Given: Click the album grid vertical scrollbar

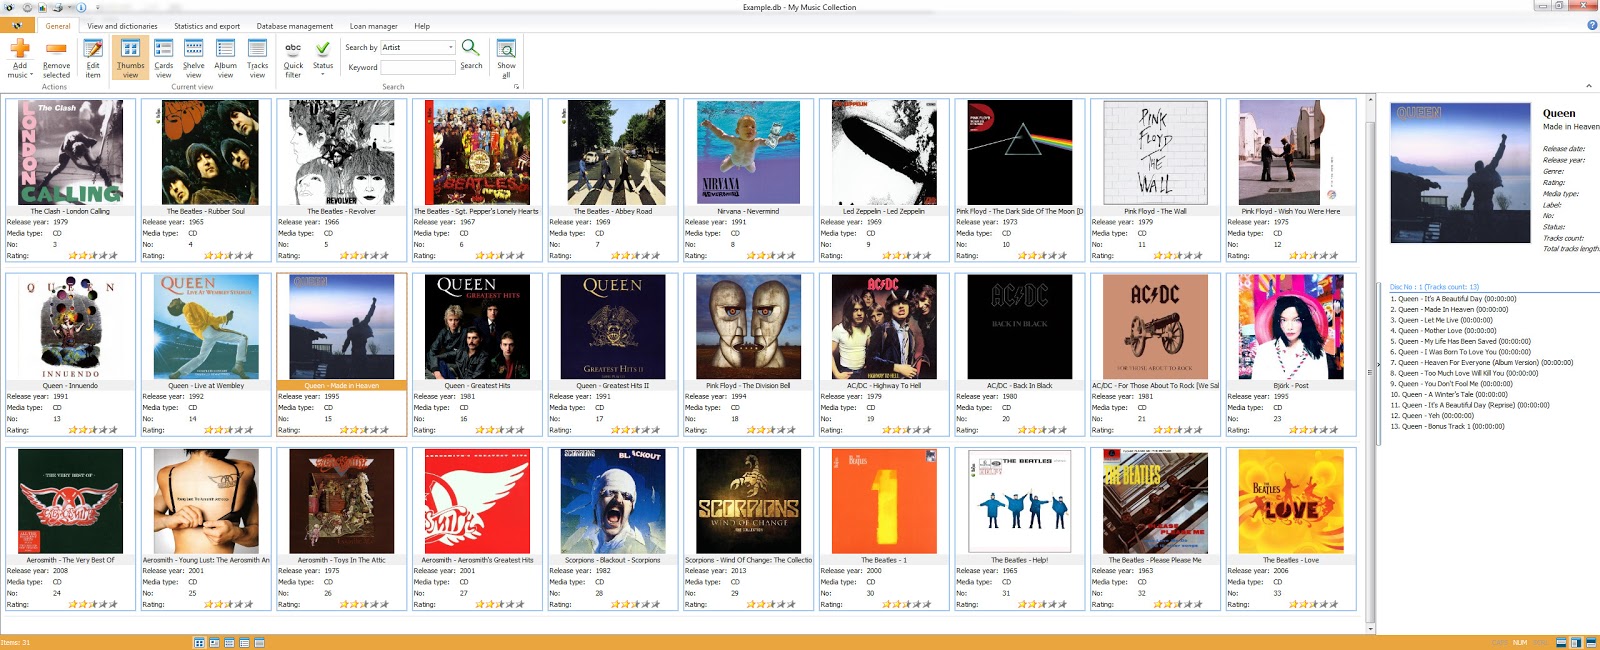Looking at the screenshot, I should (x=1371, y=364).
